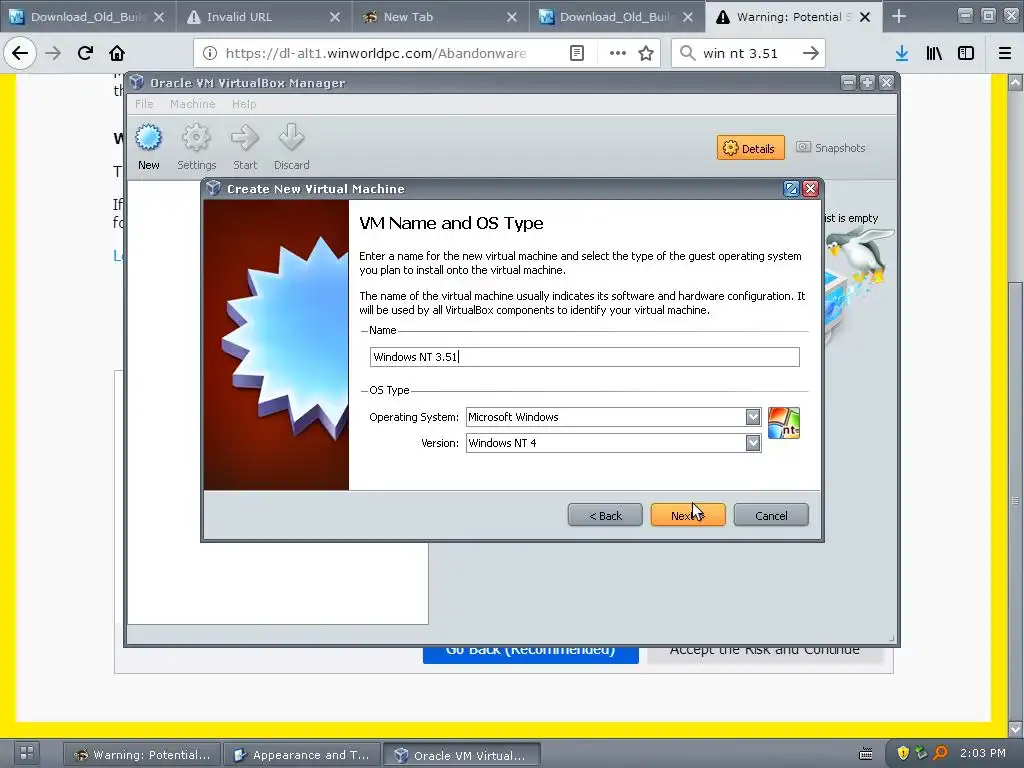Open the File menu in VirtualBox Manager

pos(144,104)
